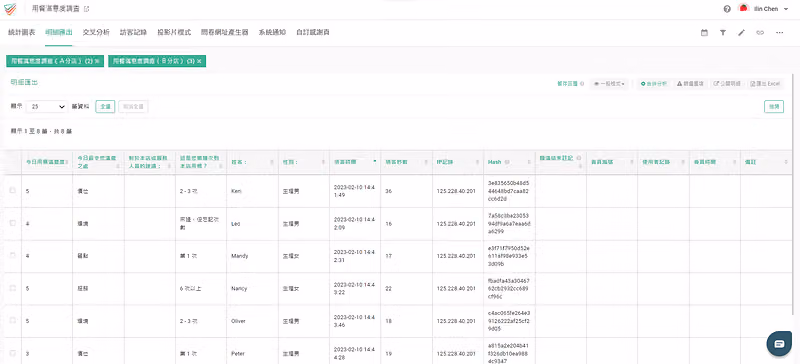Click the public share link button
800x364 pixels.
pos(727,84)
